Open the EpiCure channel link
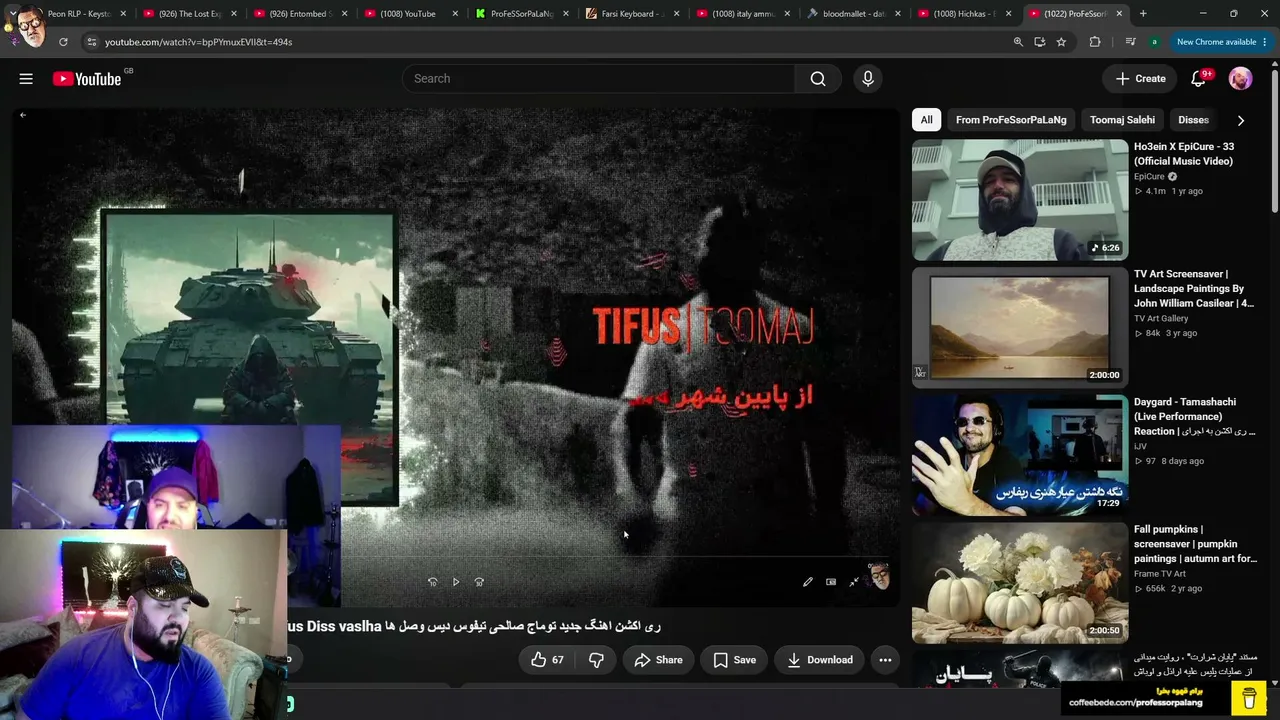This screenshot has height=720, width=1280. (1149, 177)
